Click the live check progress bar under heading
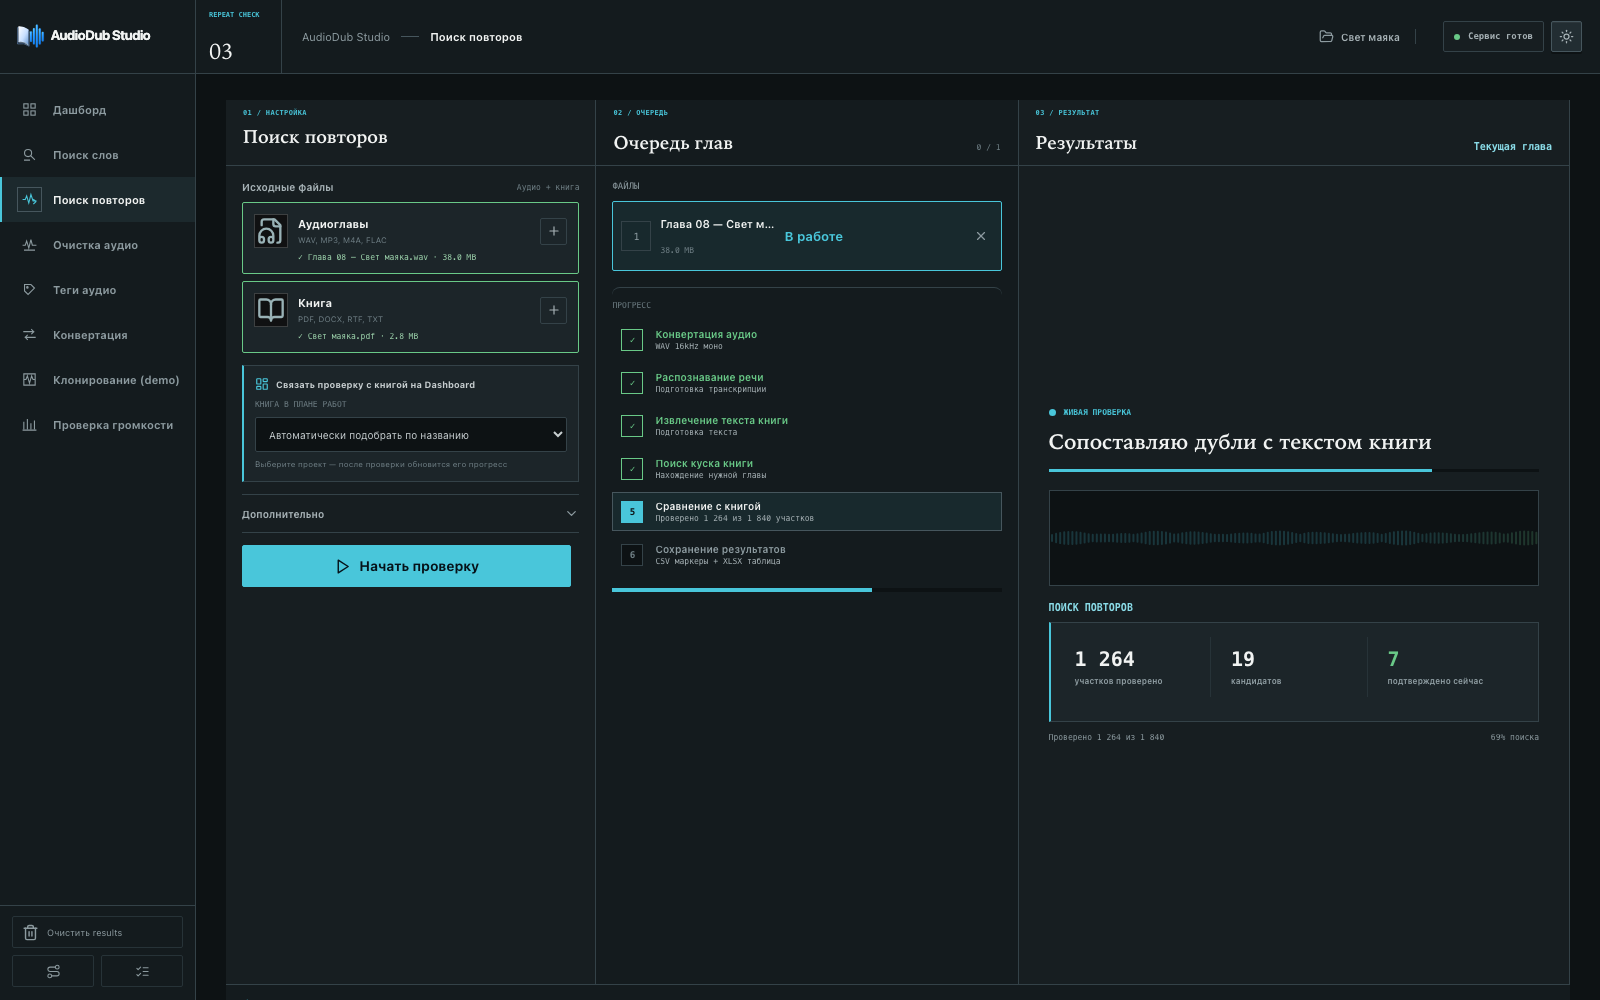Screen dimensions: 1600x1000 (1293, 470)
